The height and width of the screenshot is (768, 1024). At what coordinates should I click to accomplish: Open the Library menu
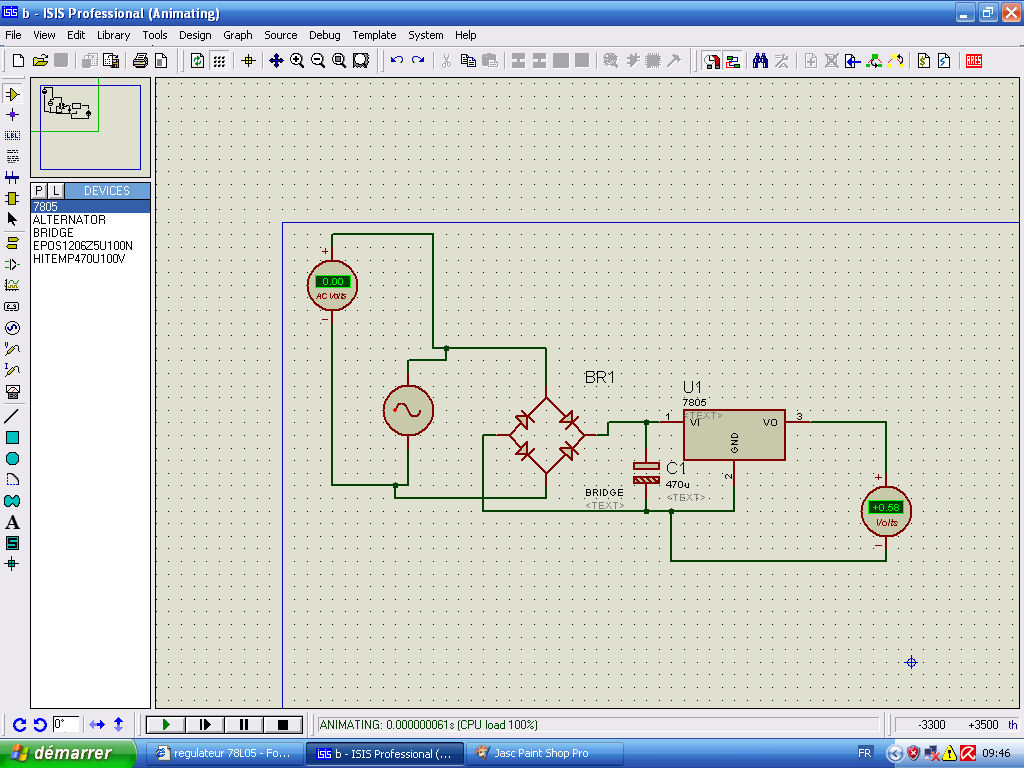click(113, 35)
